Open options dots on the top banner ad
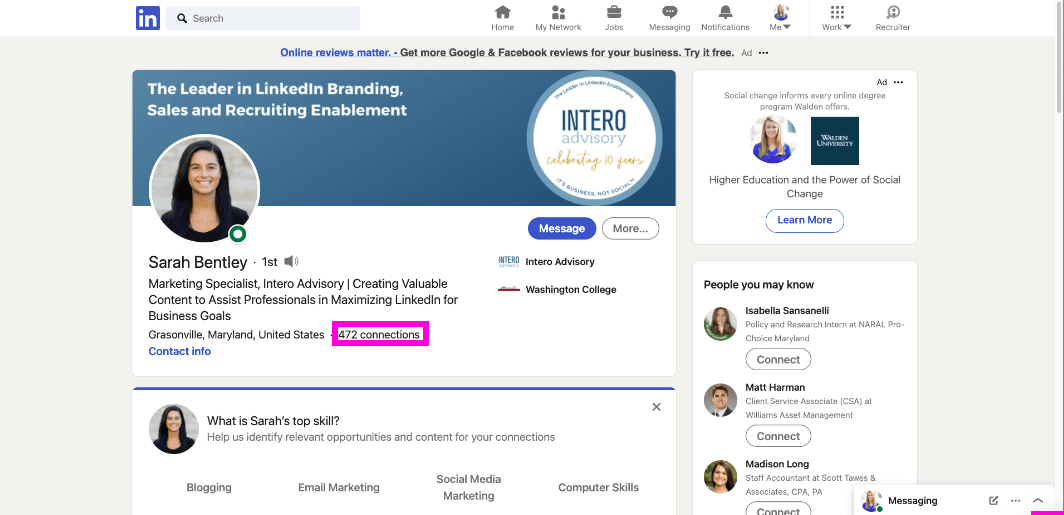 tap(763, 53)
